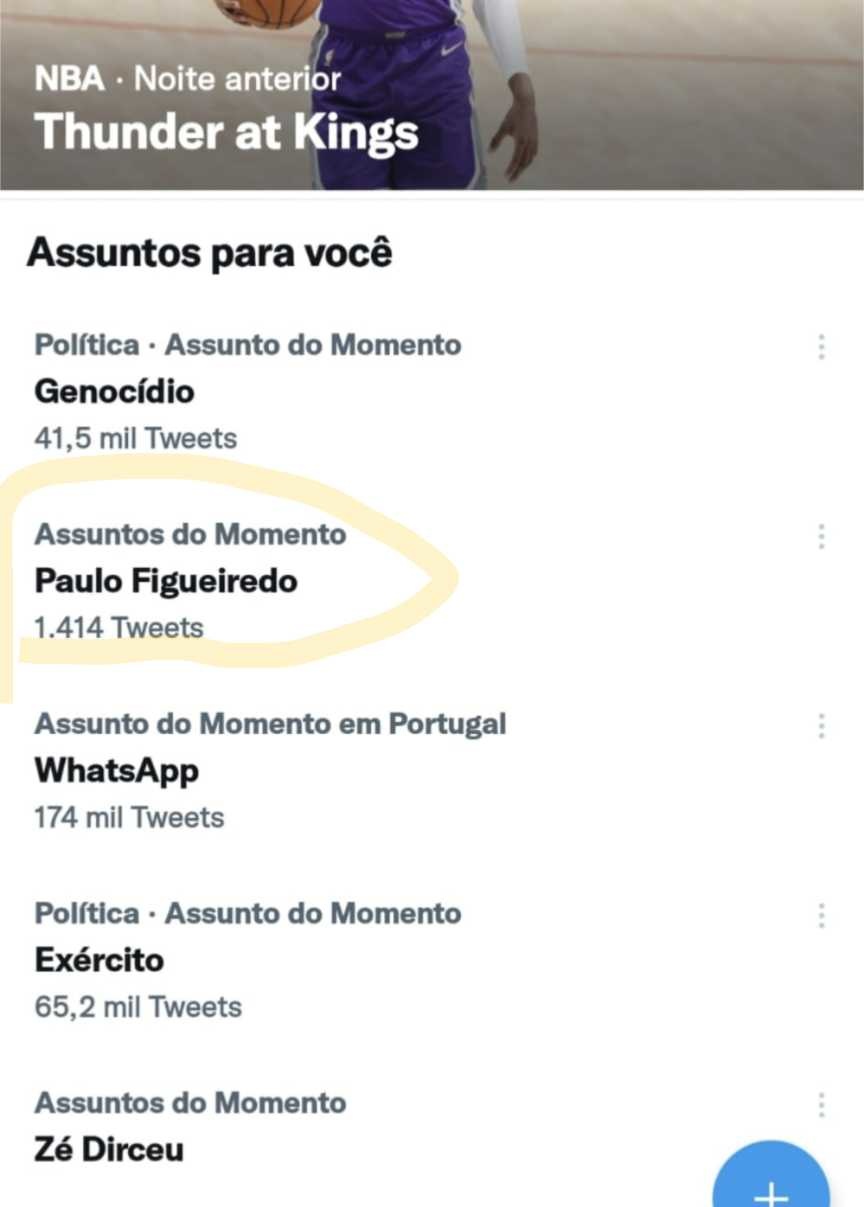The width and height of the screenshot is (864, 1207).
Task: Tap Política label above Exército
Action: tap(87, 913)
